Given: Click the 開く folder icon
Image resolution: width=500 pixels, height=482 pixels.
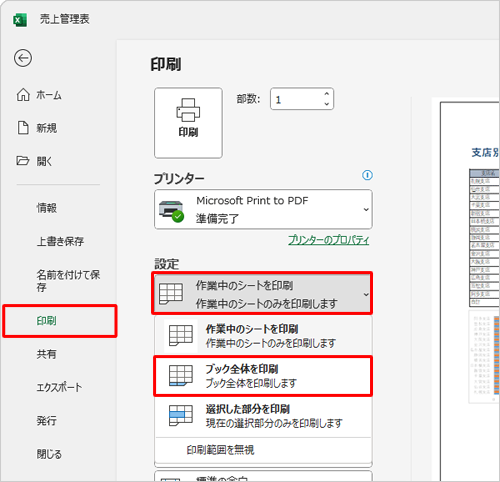Looking at the screenshot, I should (23, 161).
